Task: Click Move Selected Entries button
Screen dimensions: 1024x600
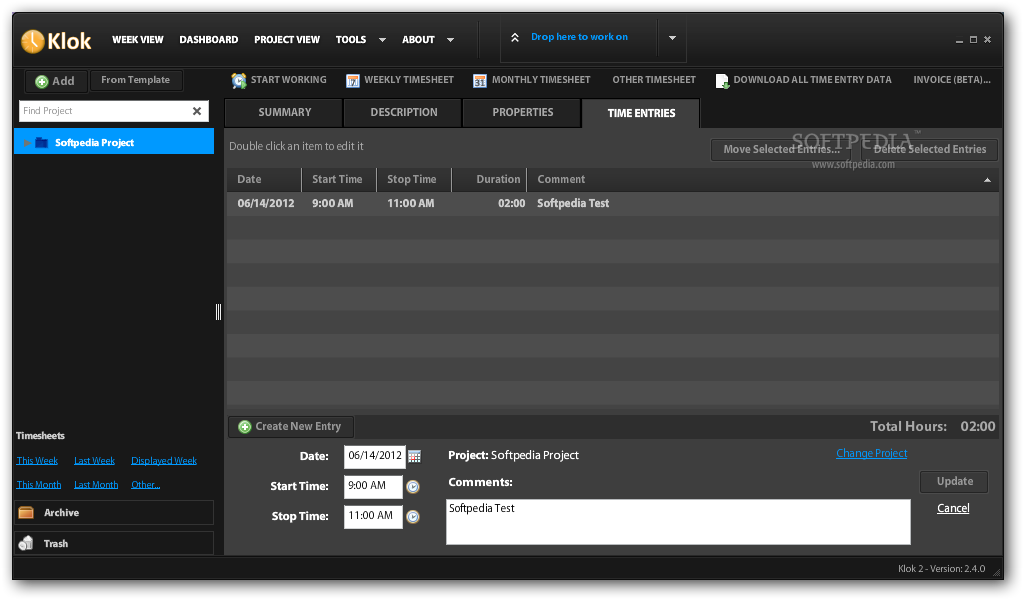Action: click(781, 150)
